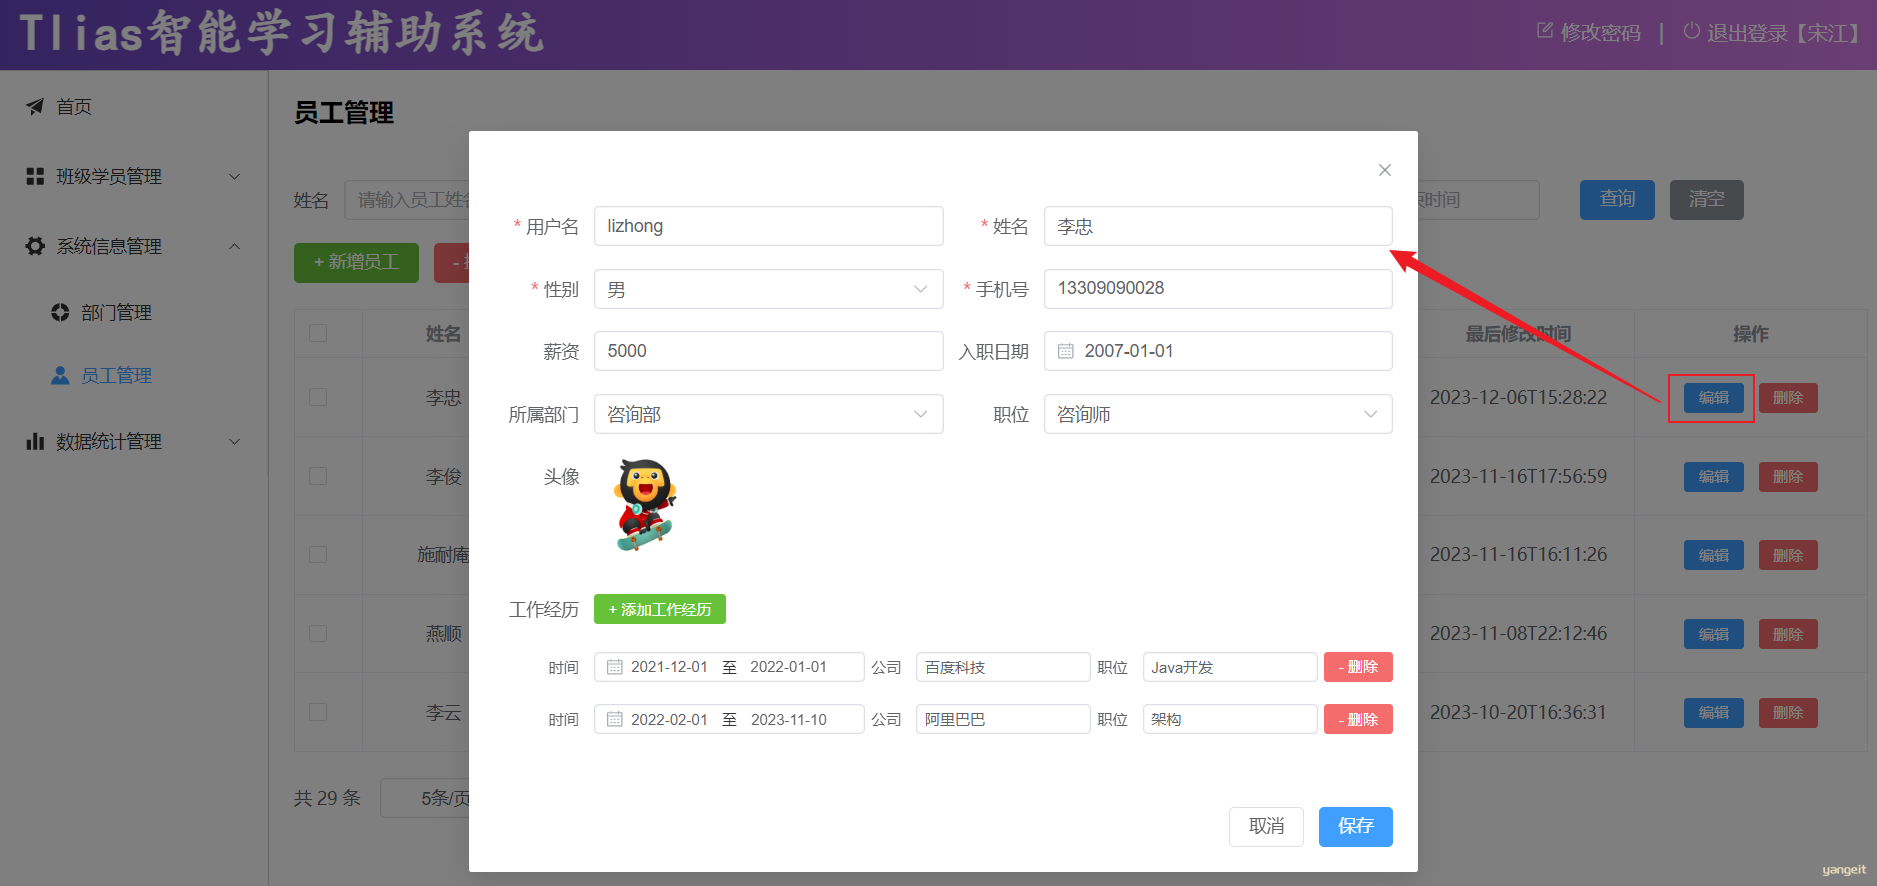This screenshot has height=886, width=1877.
Task: Collapse the 系统信息管理 sidebar menu
Action: point(134,246)
